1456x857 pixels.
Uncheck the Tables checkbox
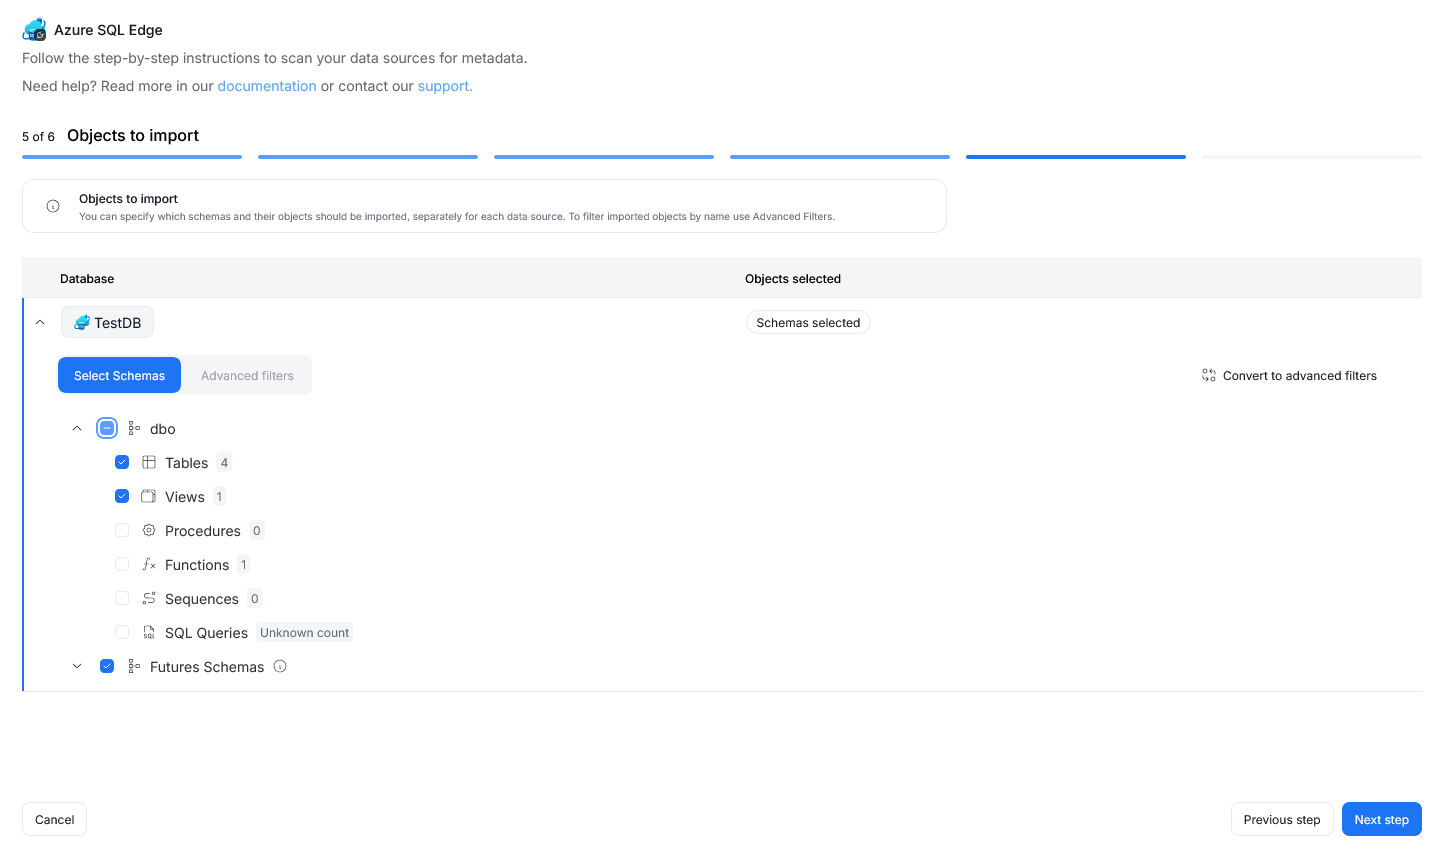[122, 462]
